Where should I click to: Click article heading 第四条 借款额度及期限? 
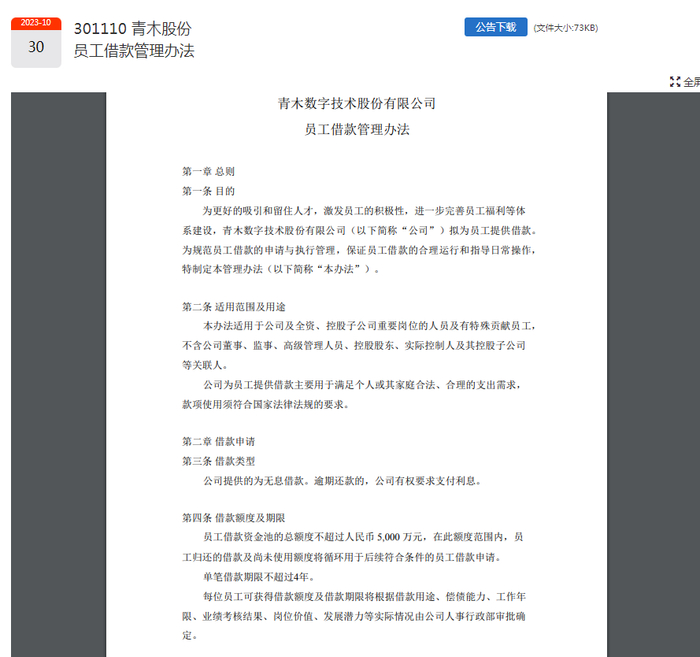coord(233,518)
